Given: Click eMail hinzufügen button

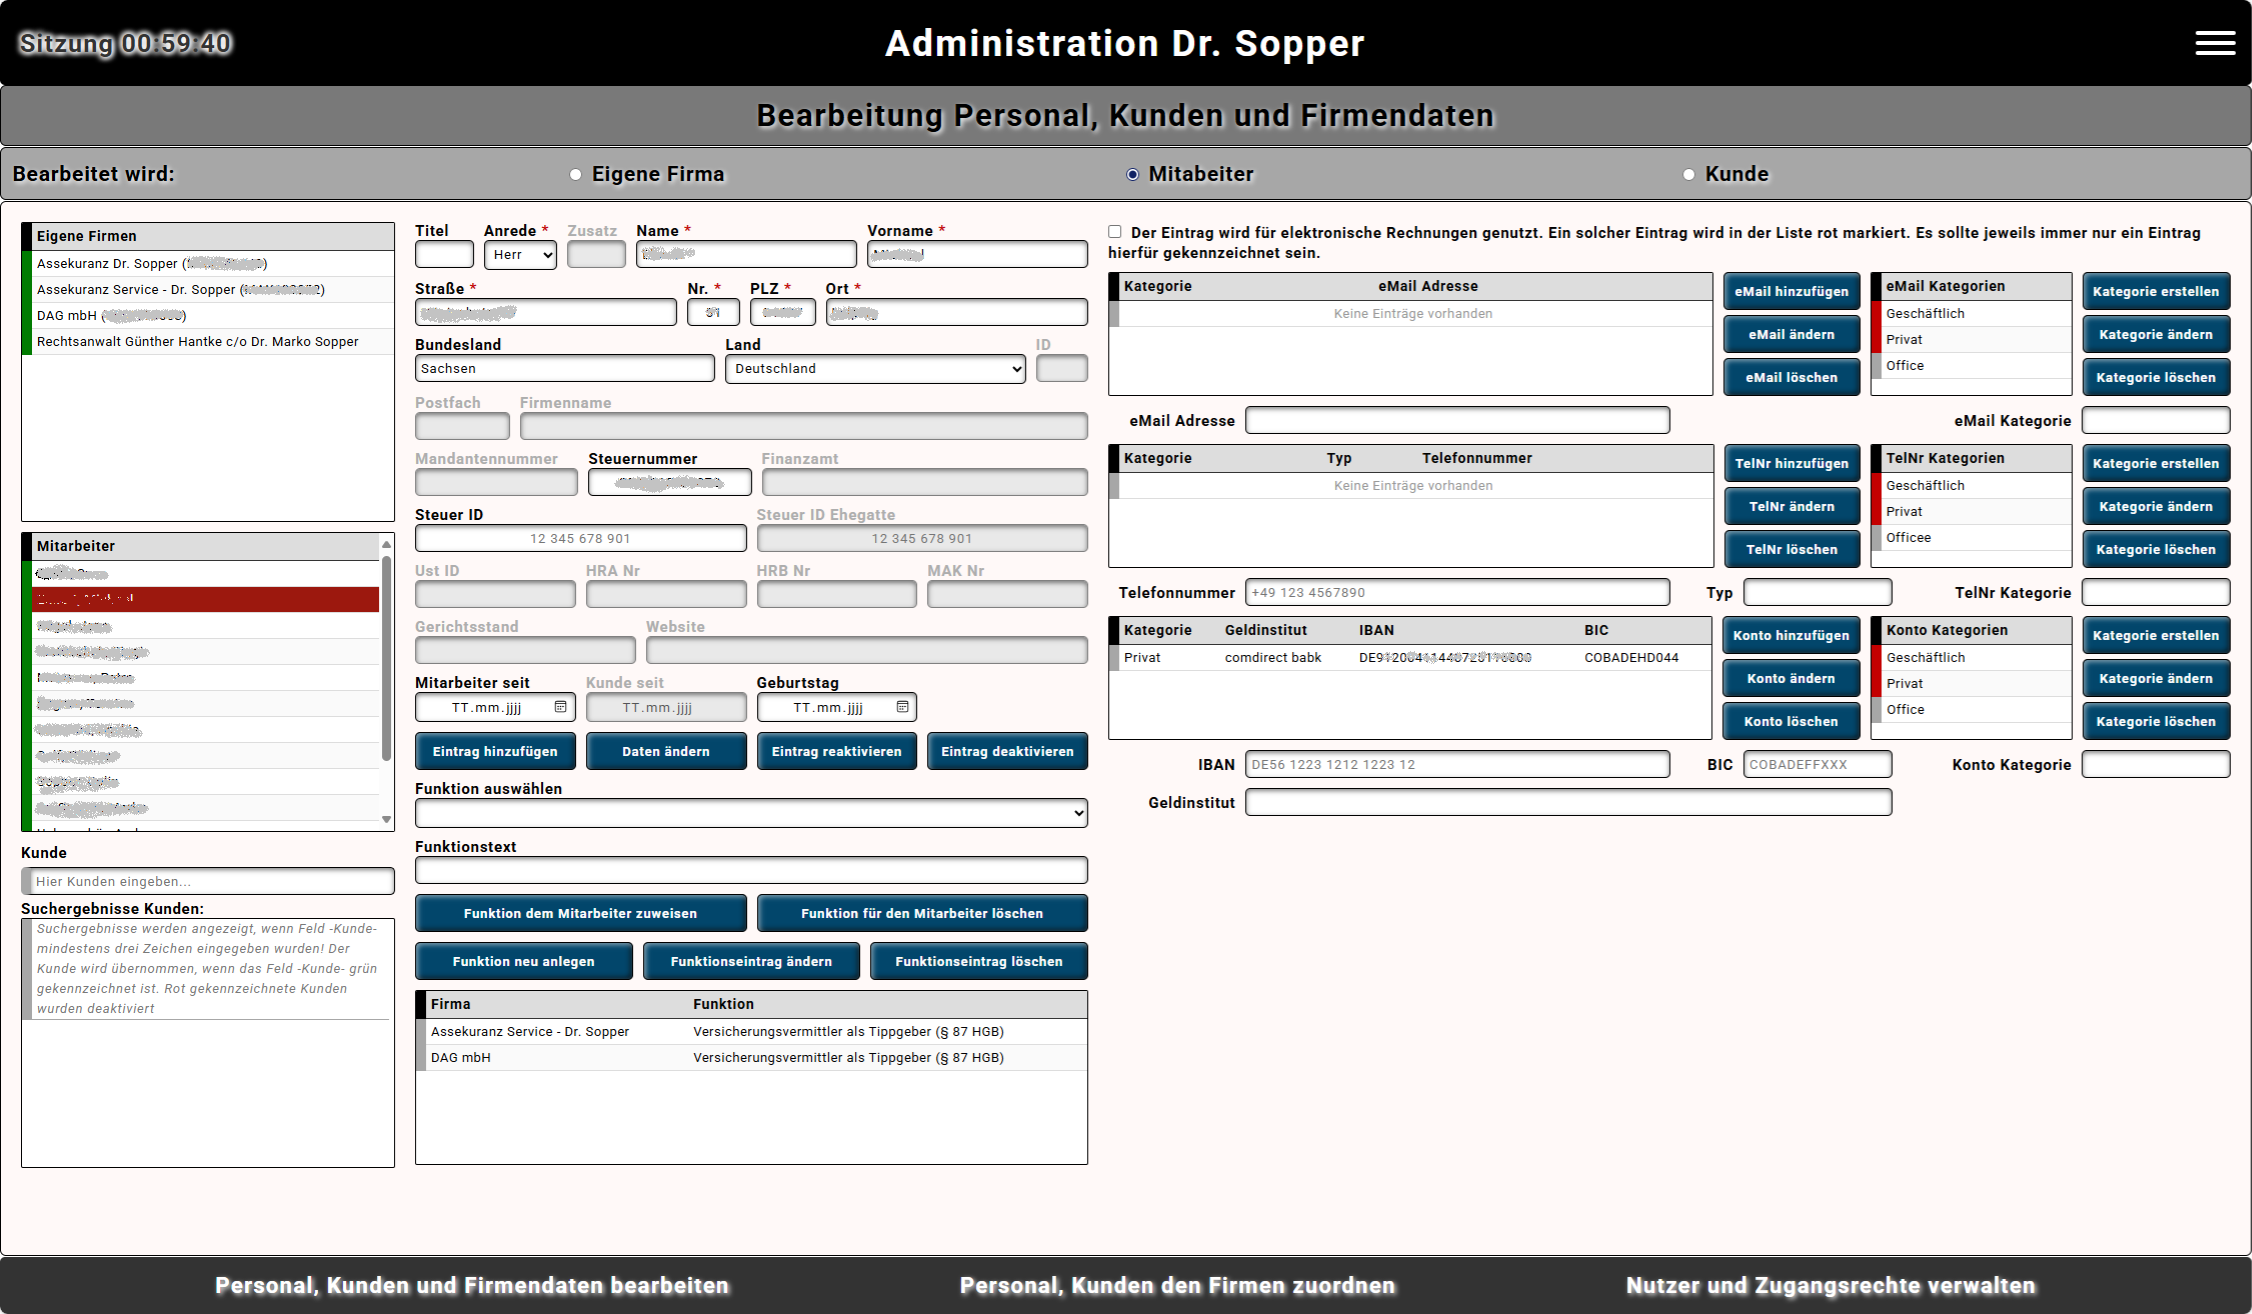Looking at the screenshot, I should click(1790, 292).
